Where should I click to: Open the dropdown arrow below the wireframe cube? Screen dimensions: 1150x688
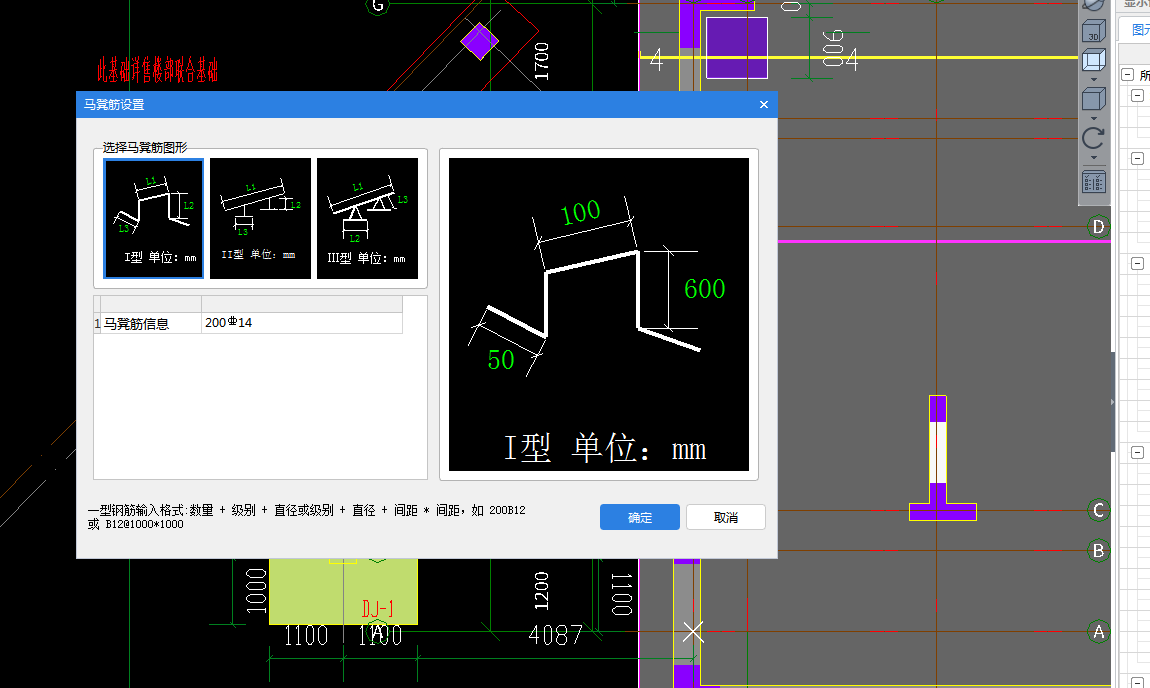(x=1094, y=79)
